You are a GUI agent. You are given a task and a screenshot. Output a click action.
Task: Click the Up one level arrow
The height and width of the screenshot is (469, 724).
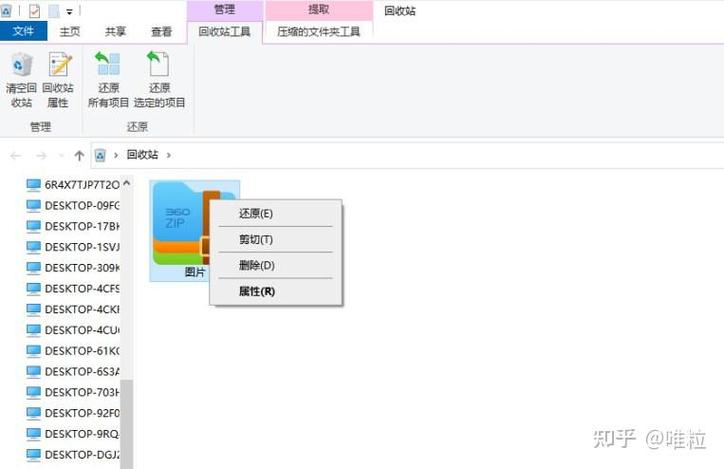tap(79, 156)
